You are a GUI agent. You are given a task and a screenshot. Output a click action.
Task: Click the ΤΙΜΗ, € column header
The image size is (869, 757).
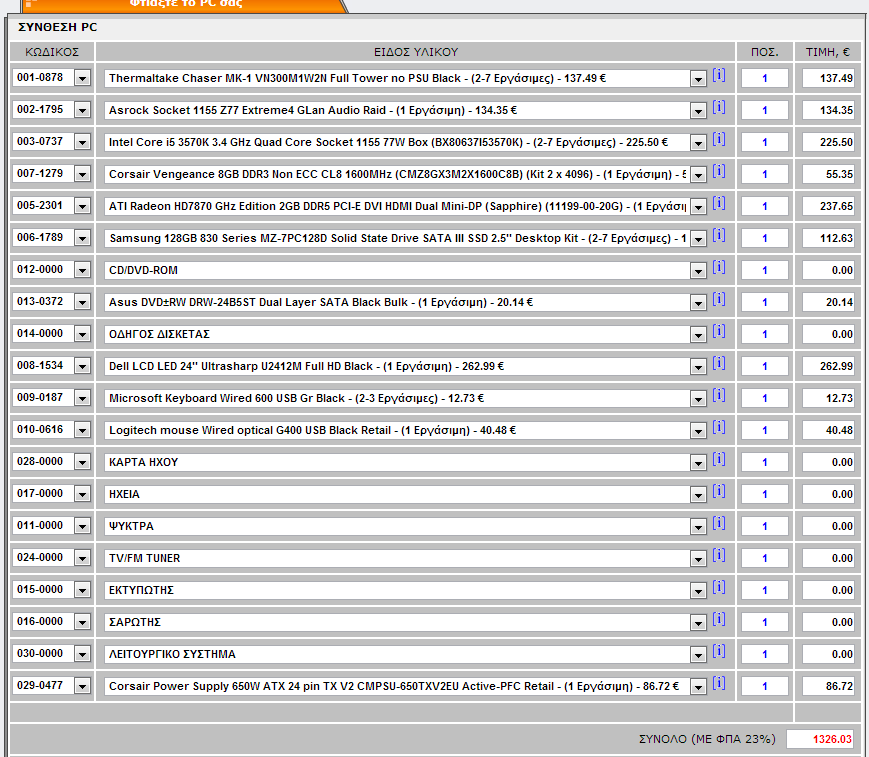827,52
